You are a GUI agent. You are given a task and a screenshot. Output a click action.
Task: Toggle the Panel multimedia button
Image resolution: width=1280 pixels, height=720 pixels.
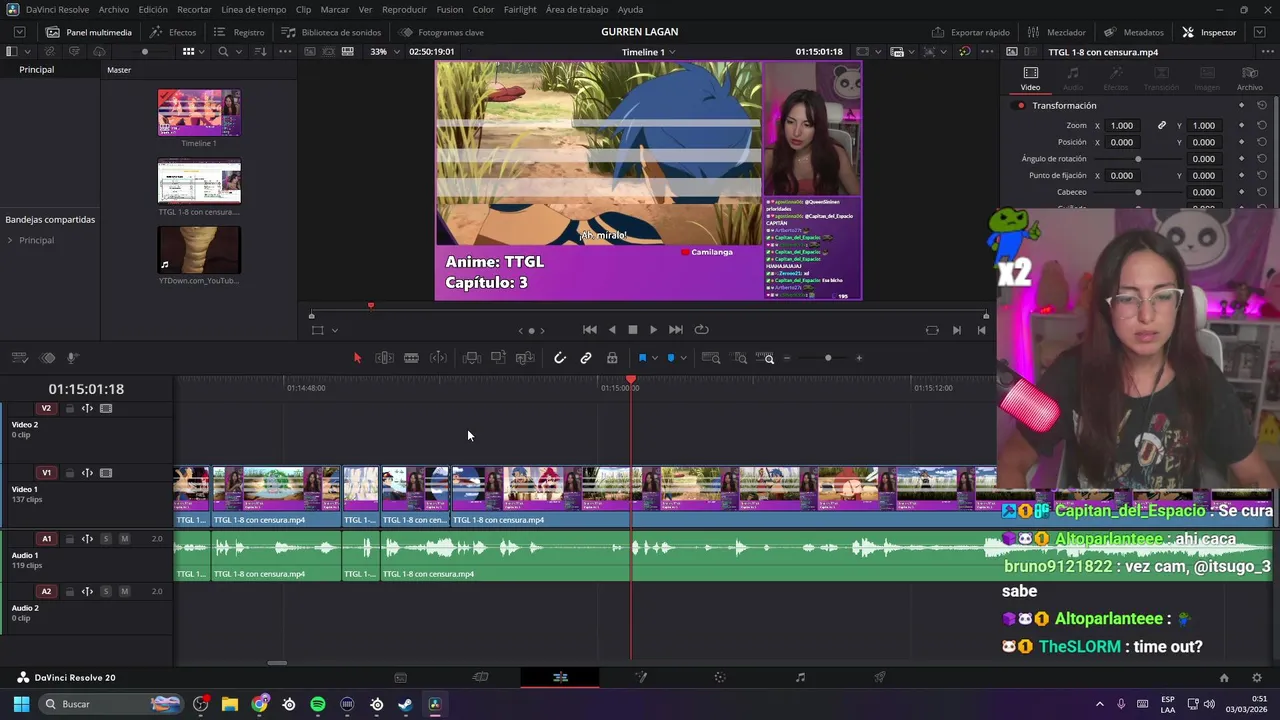point(89,32)
